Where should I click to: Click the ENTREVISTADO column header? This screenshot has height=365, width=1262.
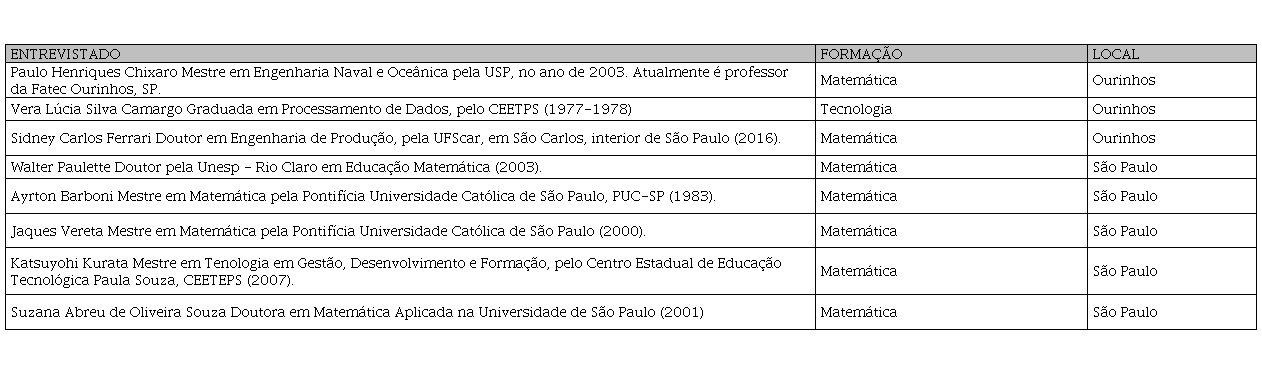point(410,54)
